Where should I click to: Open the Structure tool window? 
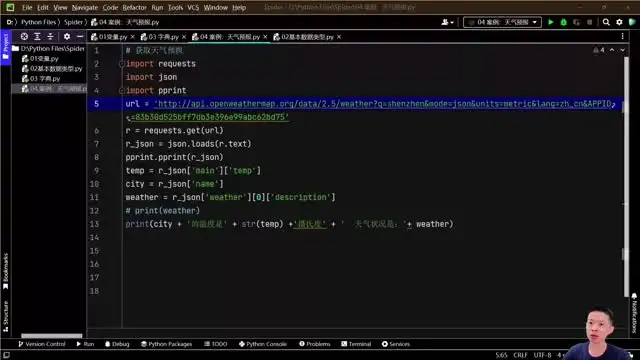pyautogui.click(x=5, y=316)
